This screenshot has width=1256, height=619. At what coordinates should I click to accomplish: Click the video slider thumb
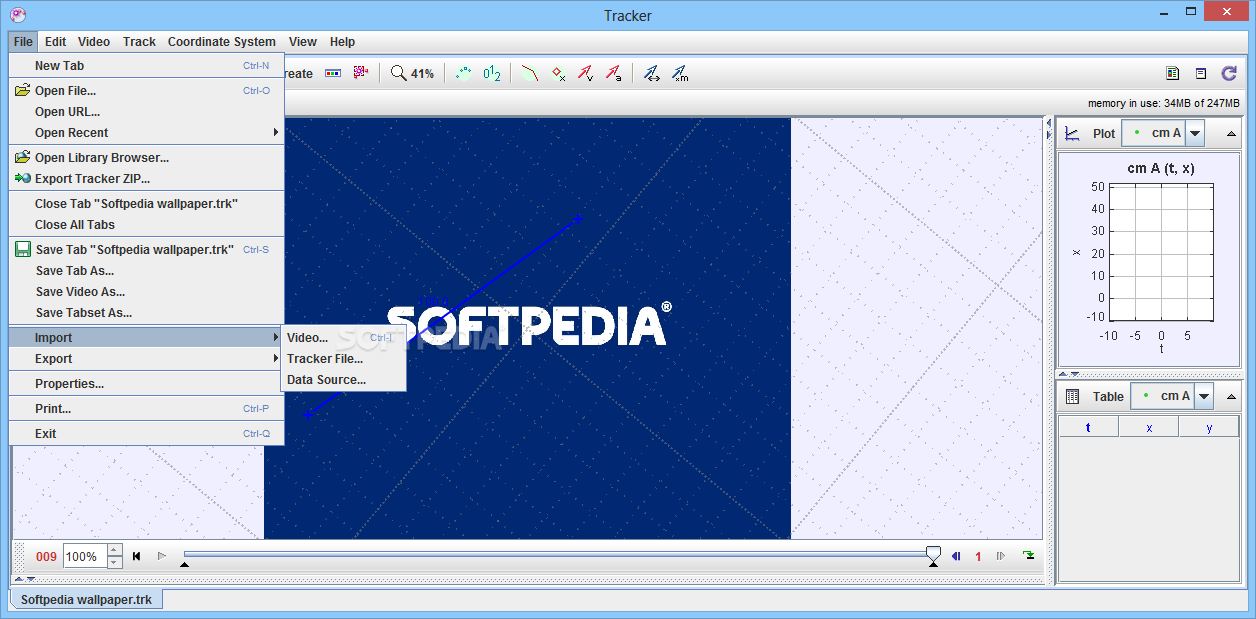[x=933, y=553]
